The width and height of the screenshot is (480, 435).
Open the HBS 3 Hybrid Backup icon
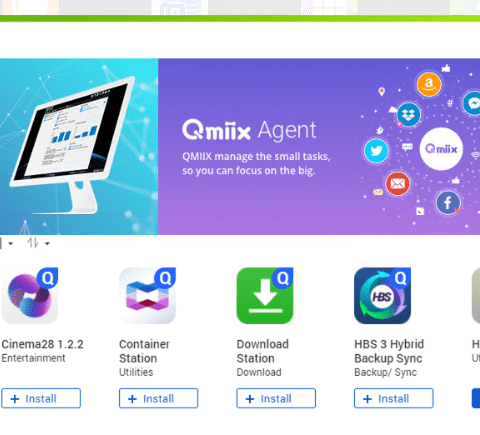point(382,296)
